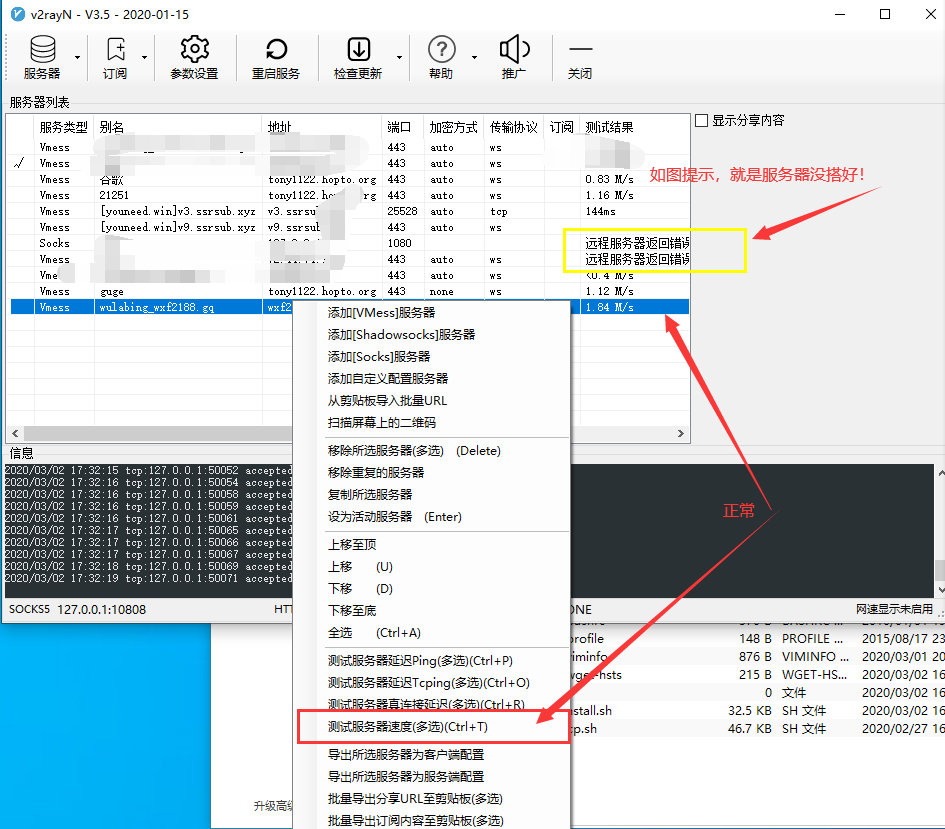Select the Socks server row with port 1080
This screenshot has width=945, height=829.
(x=350, y=243)
